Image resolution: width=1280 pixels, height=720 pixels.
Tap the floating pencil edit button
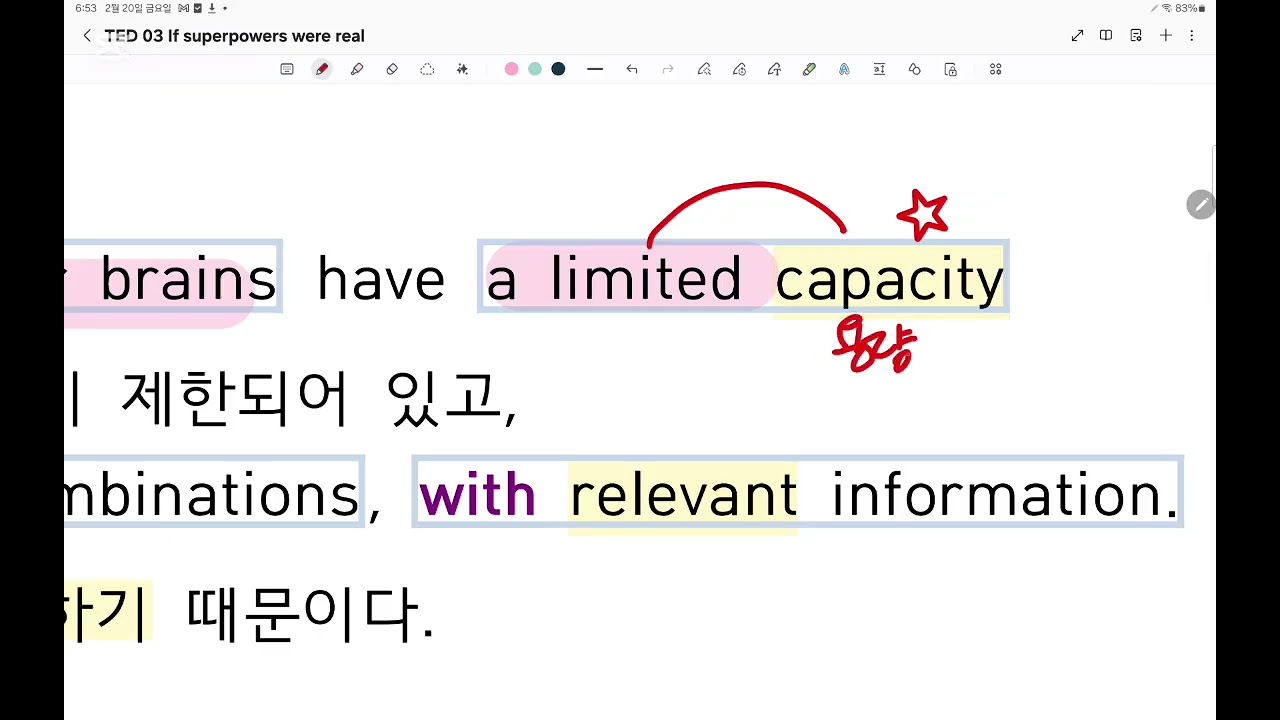coord(1200,205)
